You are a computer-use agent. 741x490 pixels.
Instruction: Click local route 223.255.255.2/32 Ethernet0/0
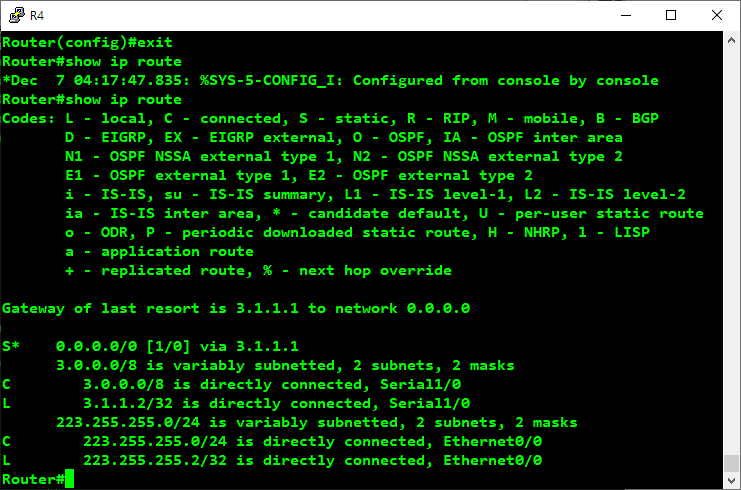(272, 460)
